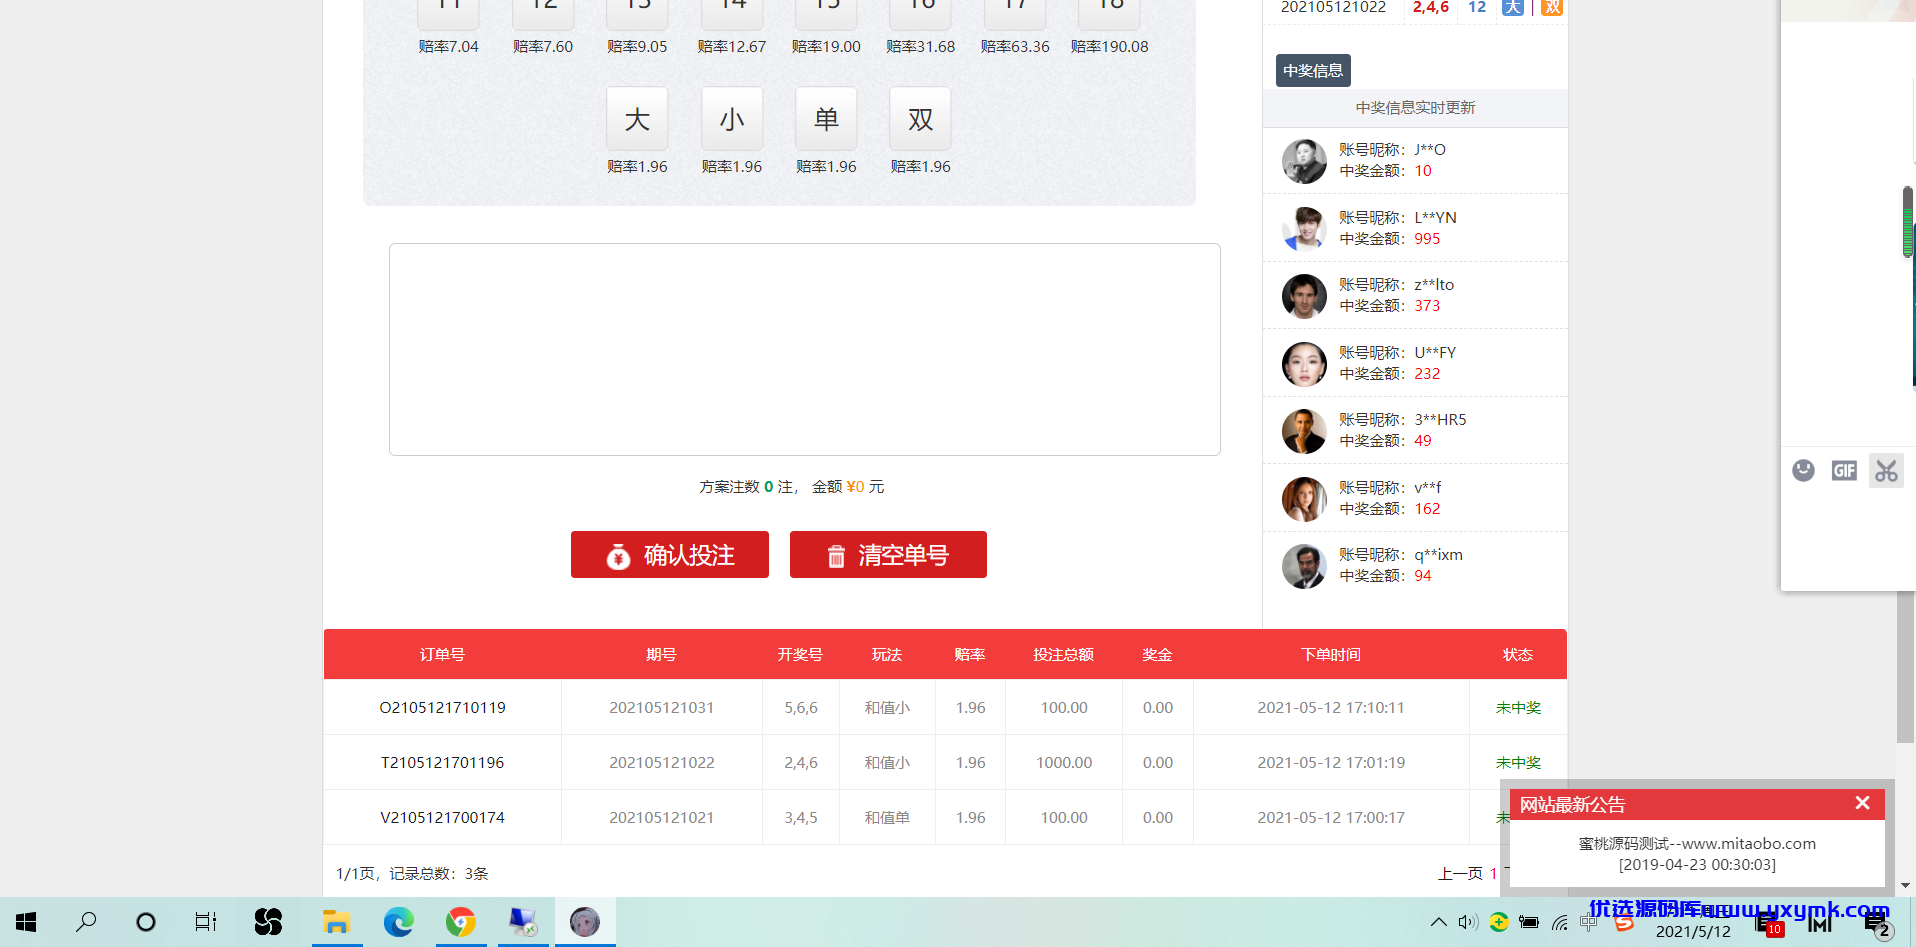
Task: Open the 中奖信息 tab
Action: pos(1313,70)
